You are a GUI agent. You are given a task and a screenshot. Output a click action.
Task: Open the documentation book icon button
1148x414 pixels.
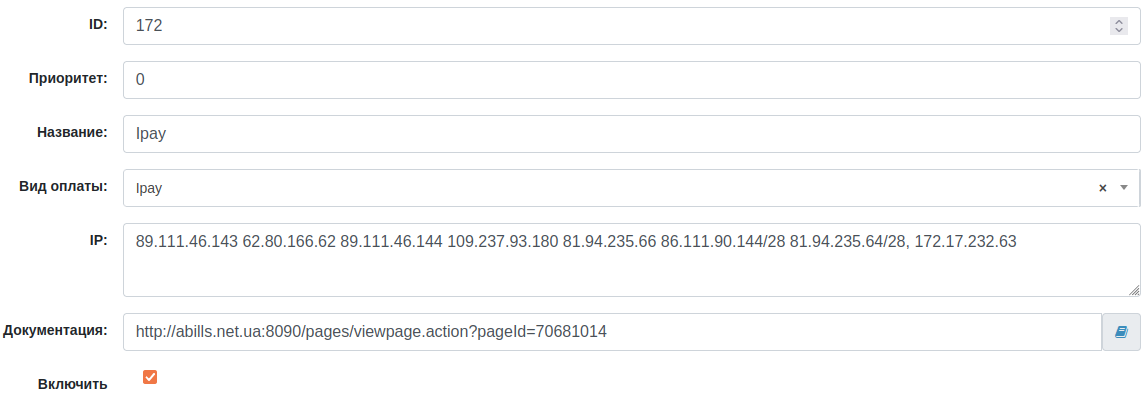pos(1121,331)
